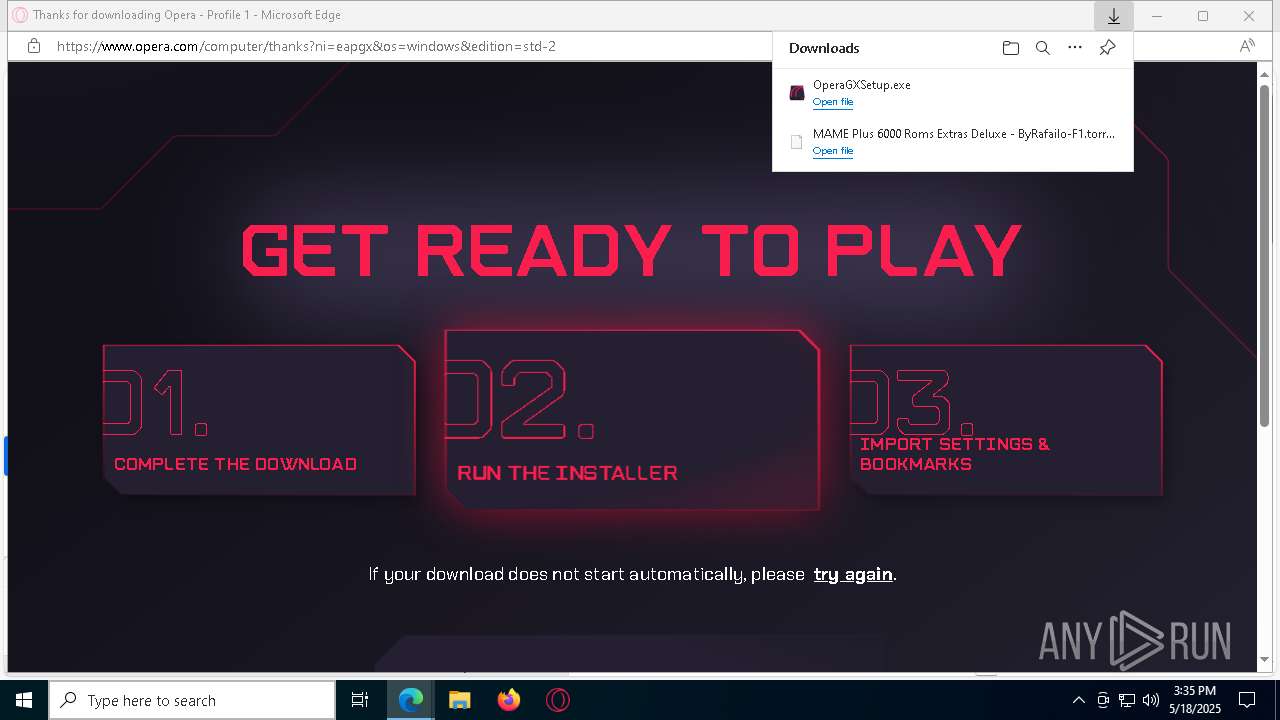Click the taskbar clock and date

1195,700
